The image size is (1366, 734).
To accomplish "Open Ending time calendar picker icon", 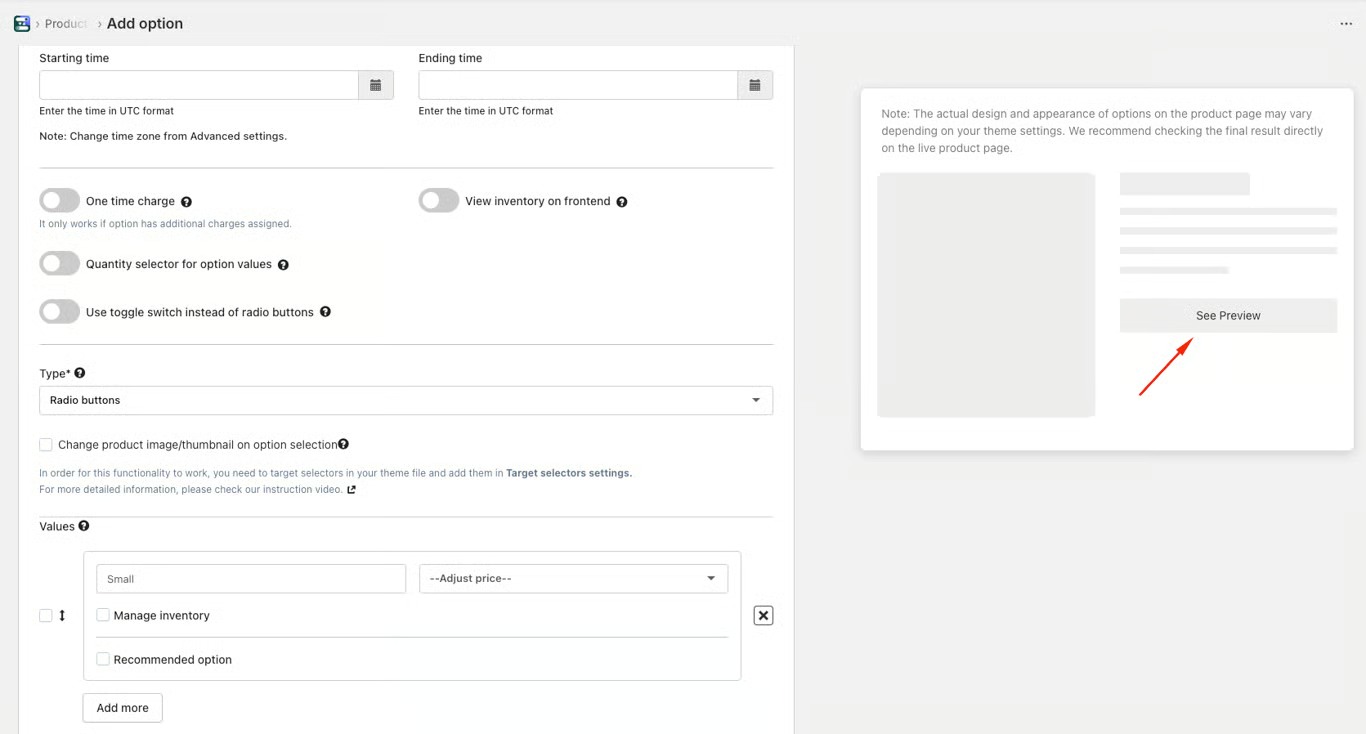I will click(755, 85).
